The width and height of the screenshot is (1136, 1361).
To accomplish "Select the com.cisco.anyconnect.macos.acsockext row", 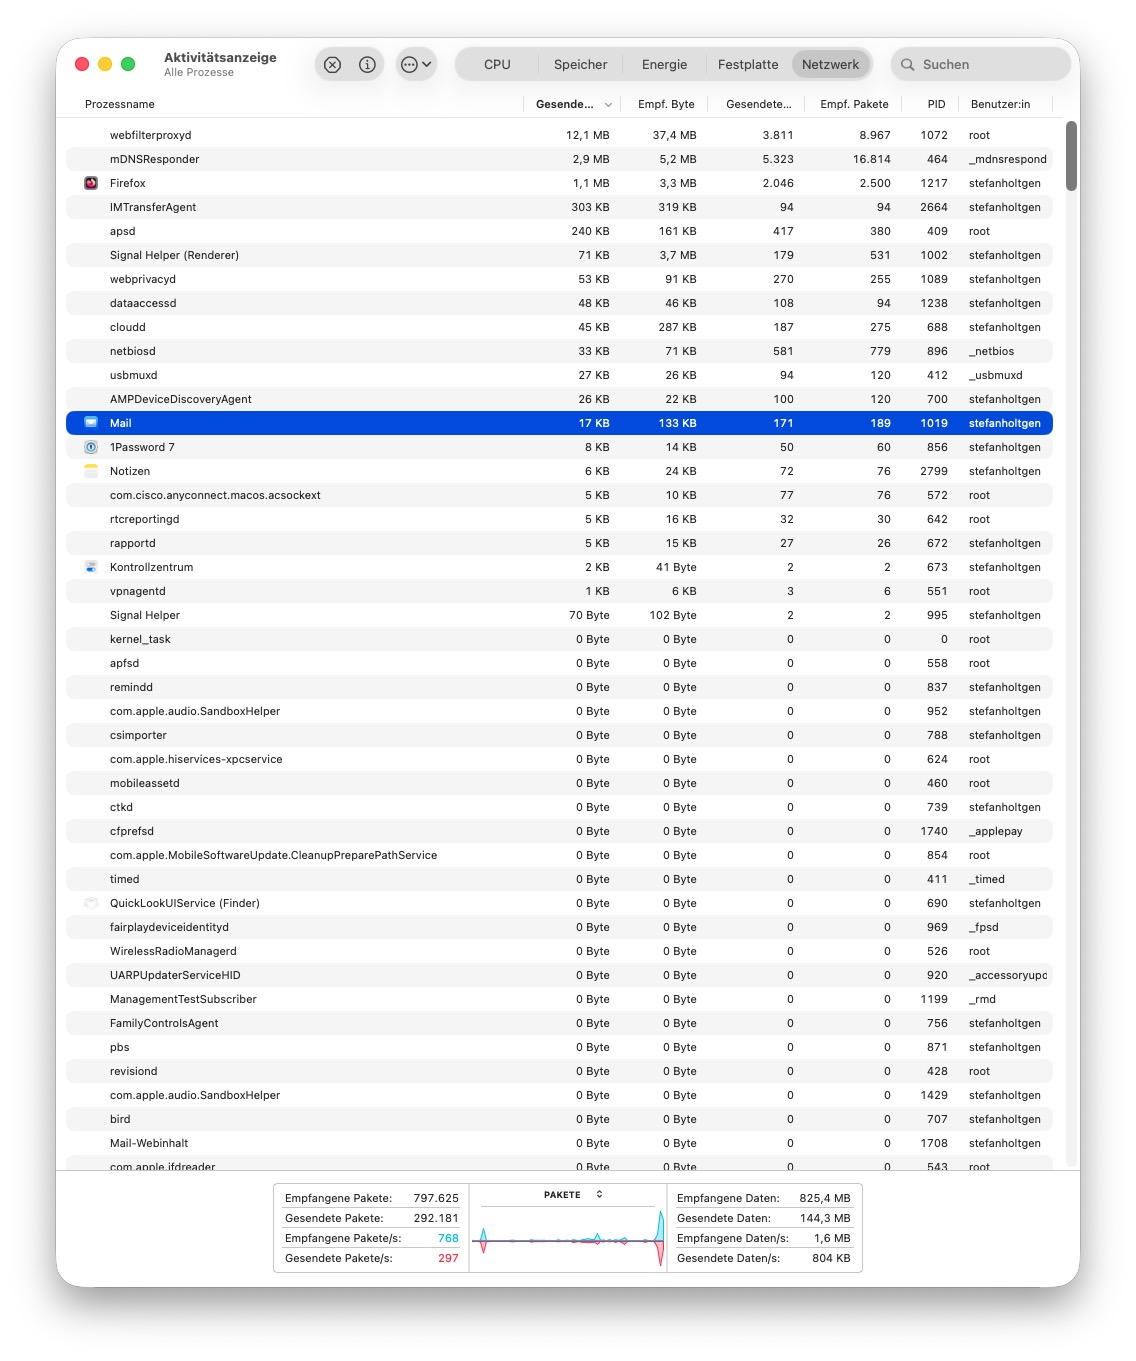I will [559, 495].
